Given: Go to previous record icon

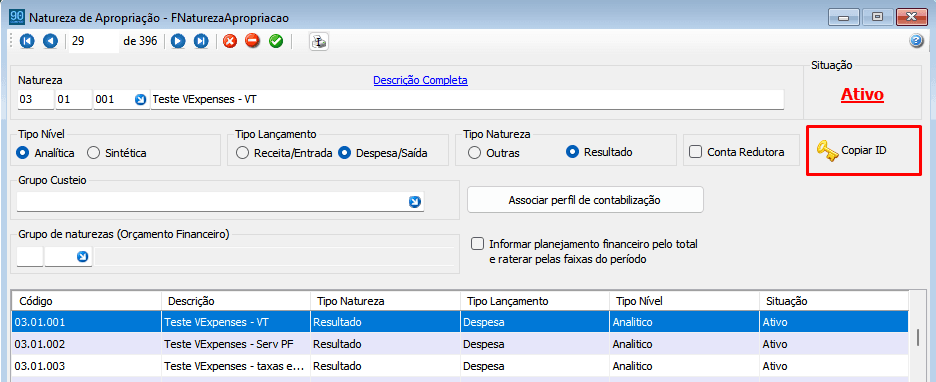Looking at the screenshot, I should point(50,41).
